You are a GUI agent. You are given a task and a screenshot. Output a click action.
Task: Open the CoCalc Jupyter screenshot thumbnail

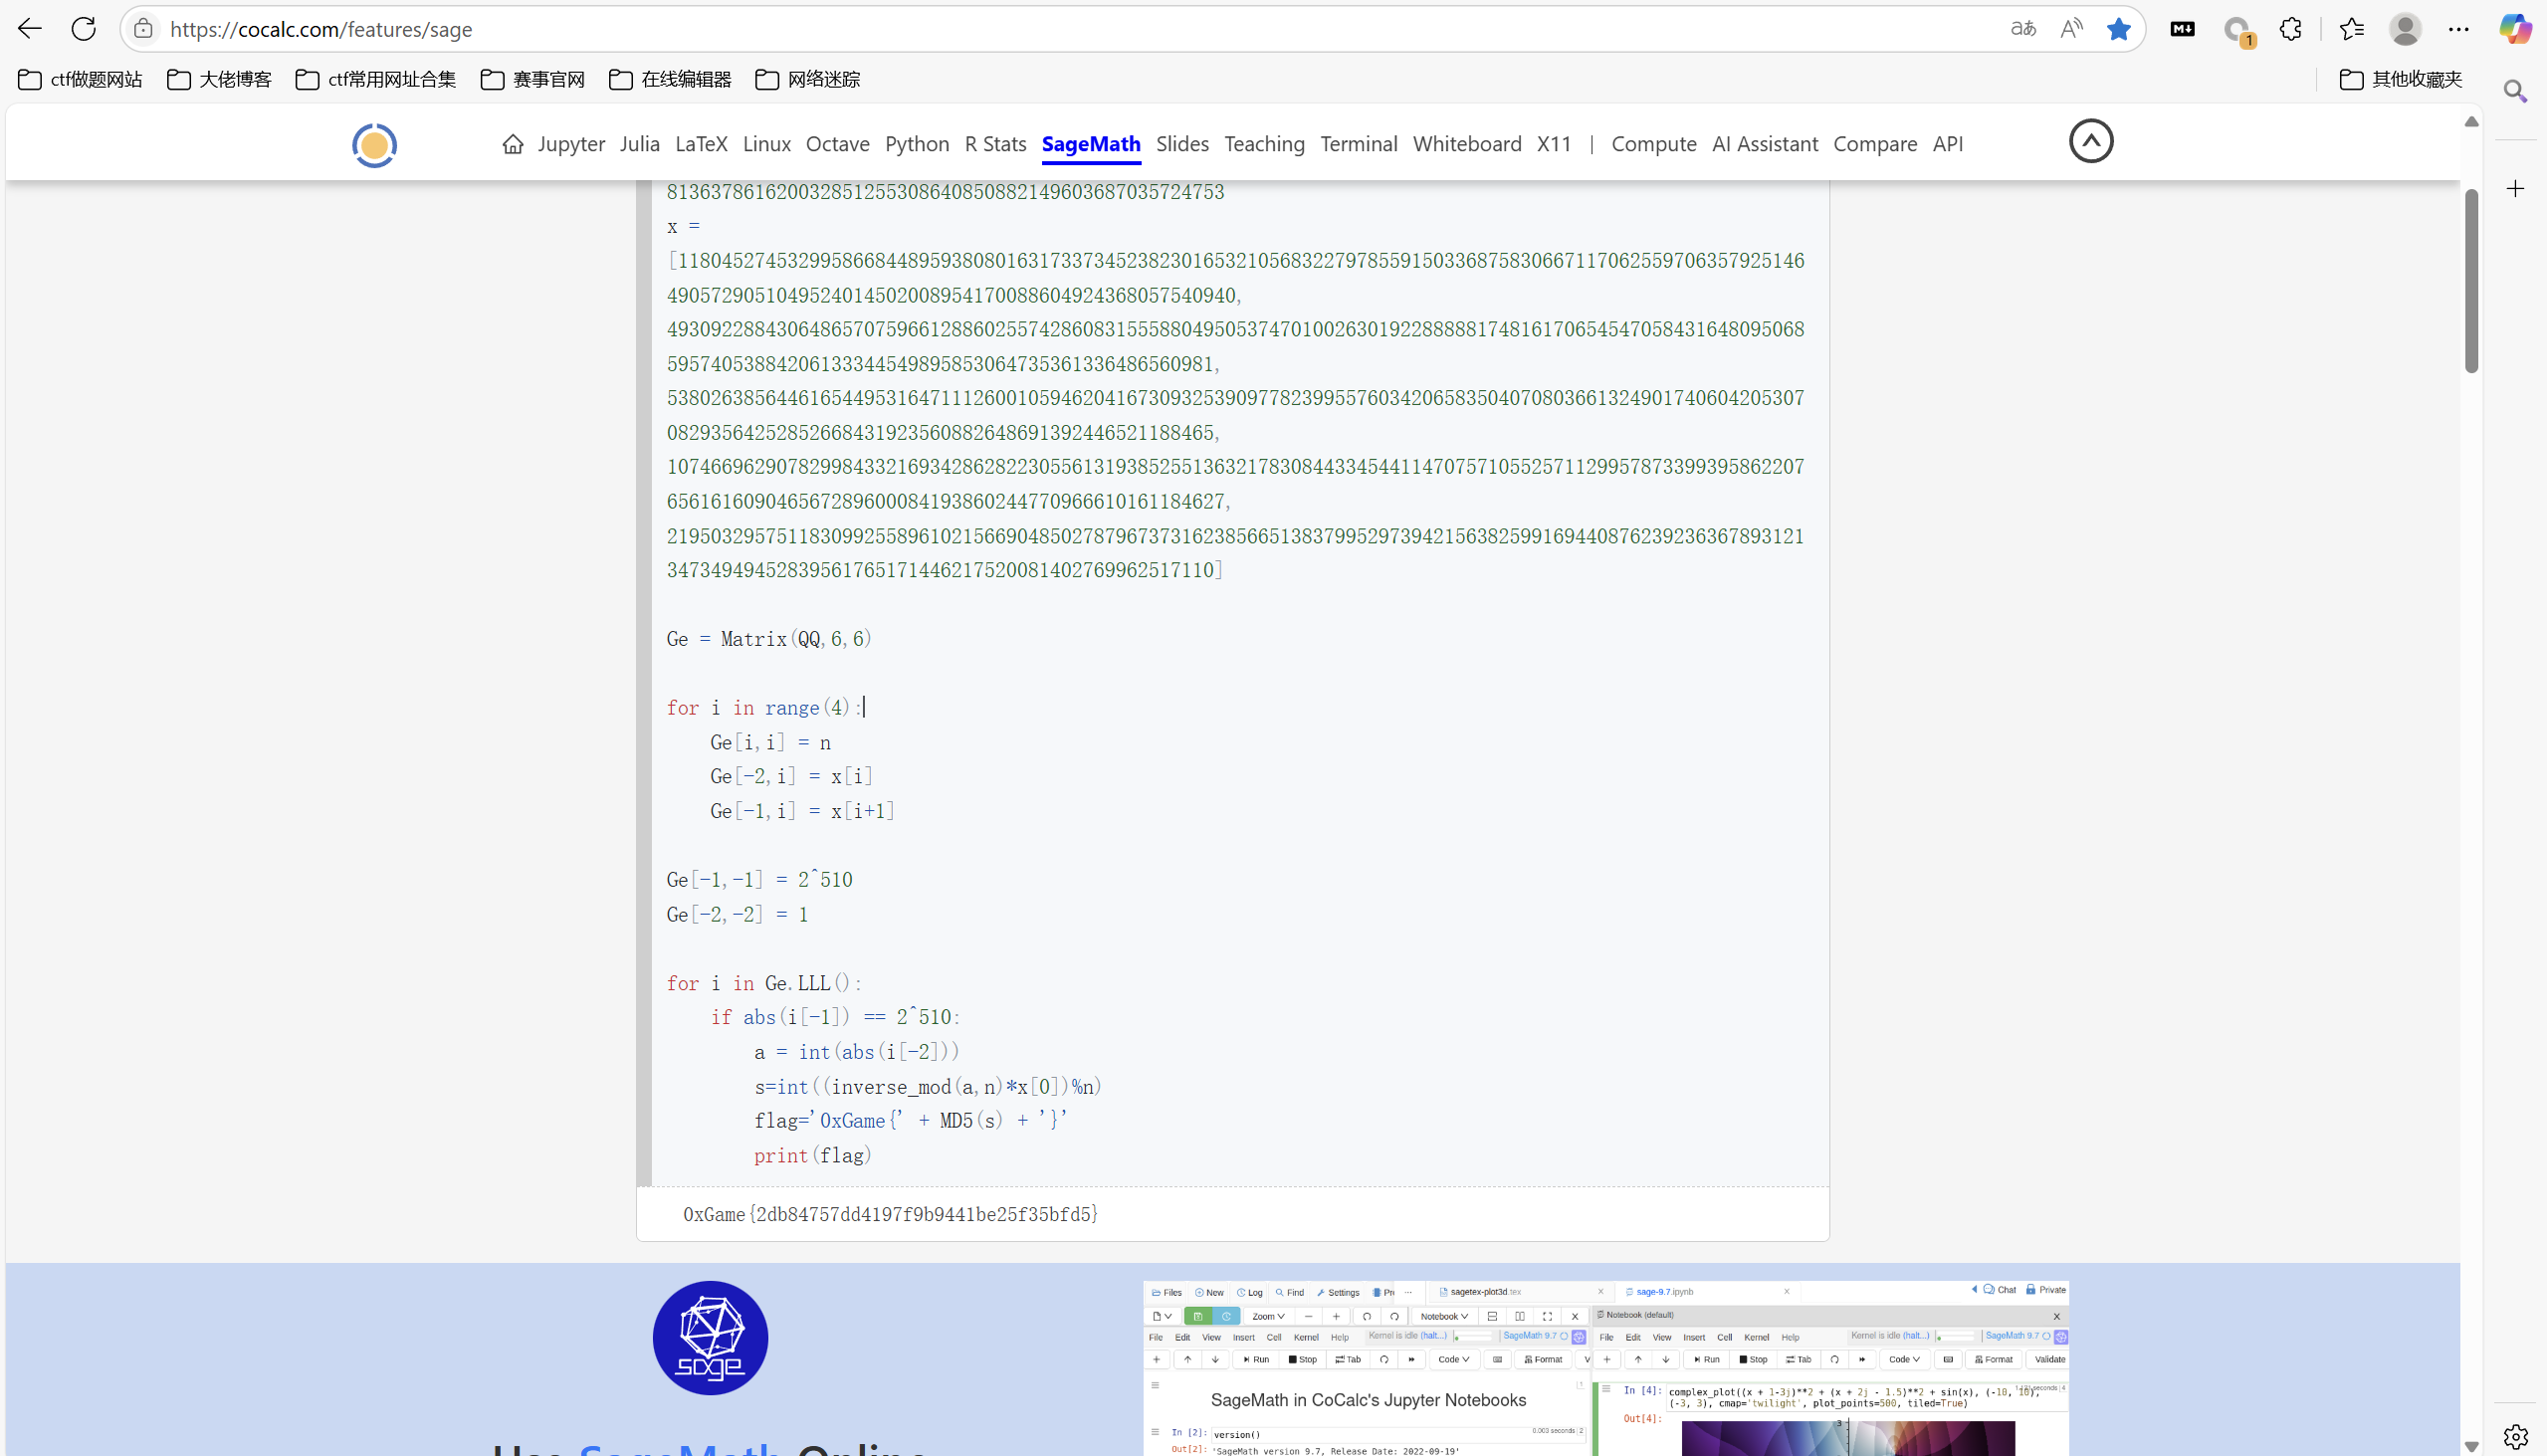[1606, 1368]
